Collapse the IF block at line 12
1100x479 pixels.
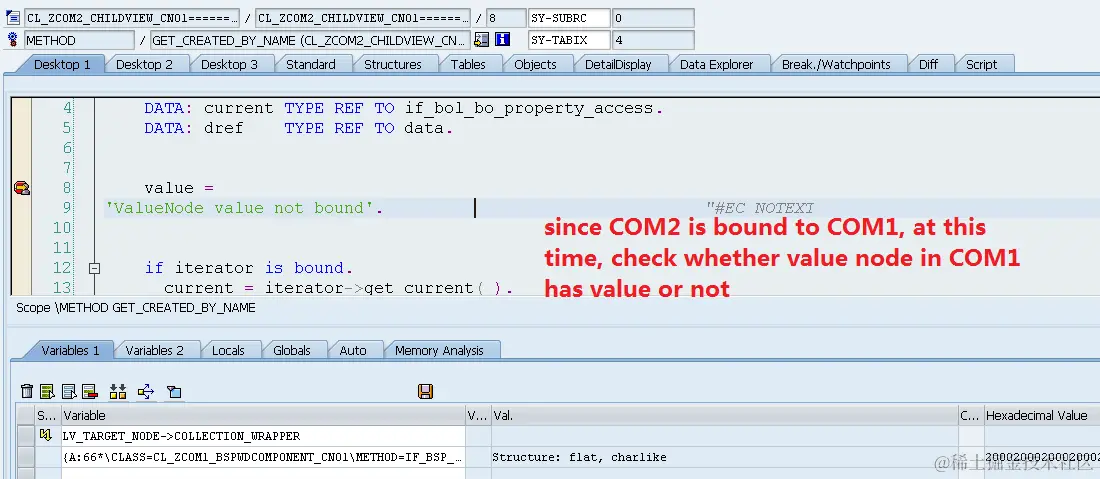pyautogui.click(x=95, y=268)
